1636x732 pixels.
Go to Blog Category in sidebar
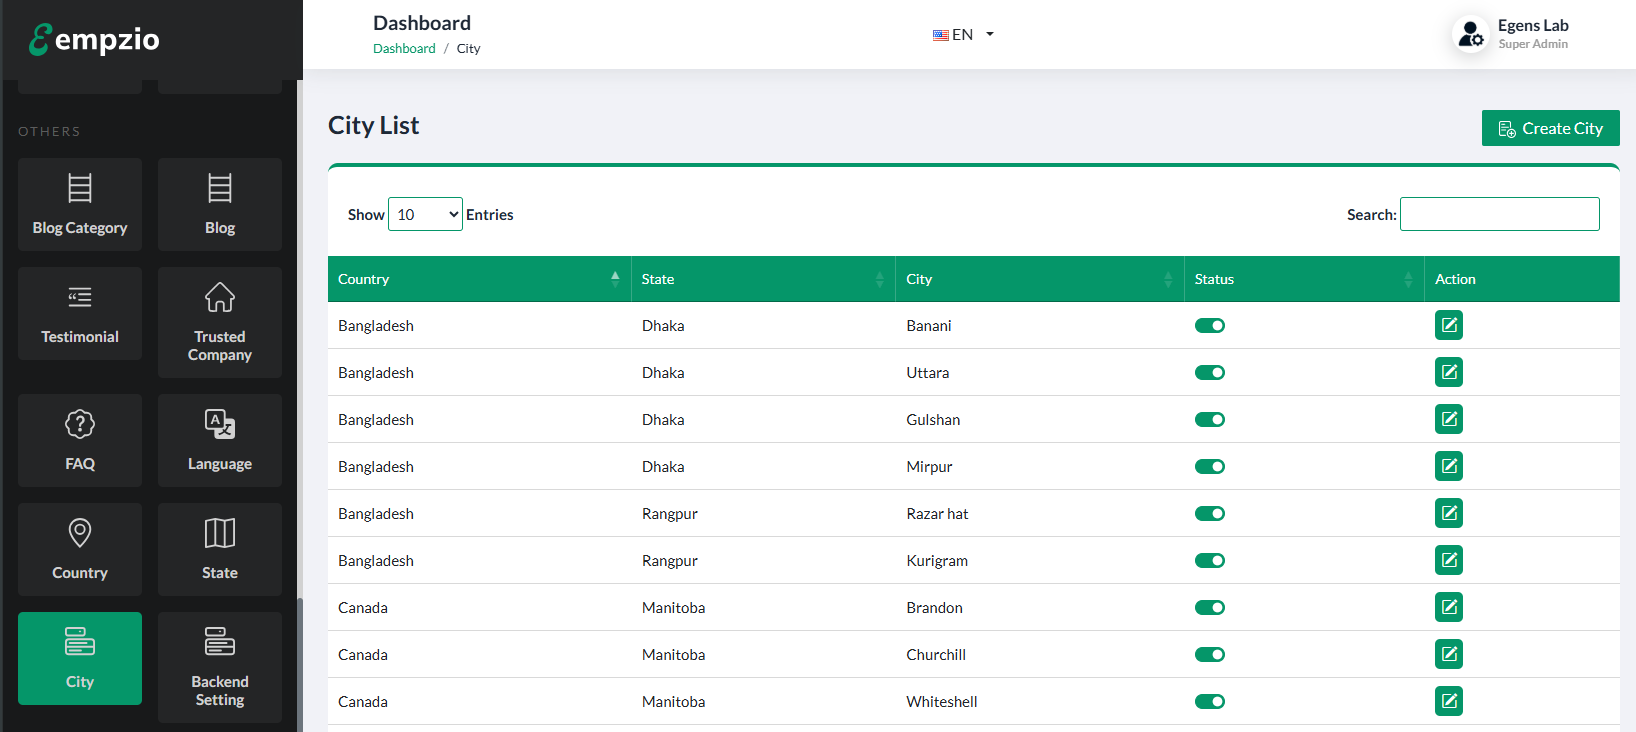[x=80, y=205]
